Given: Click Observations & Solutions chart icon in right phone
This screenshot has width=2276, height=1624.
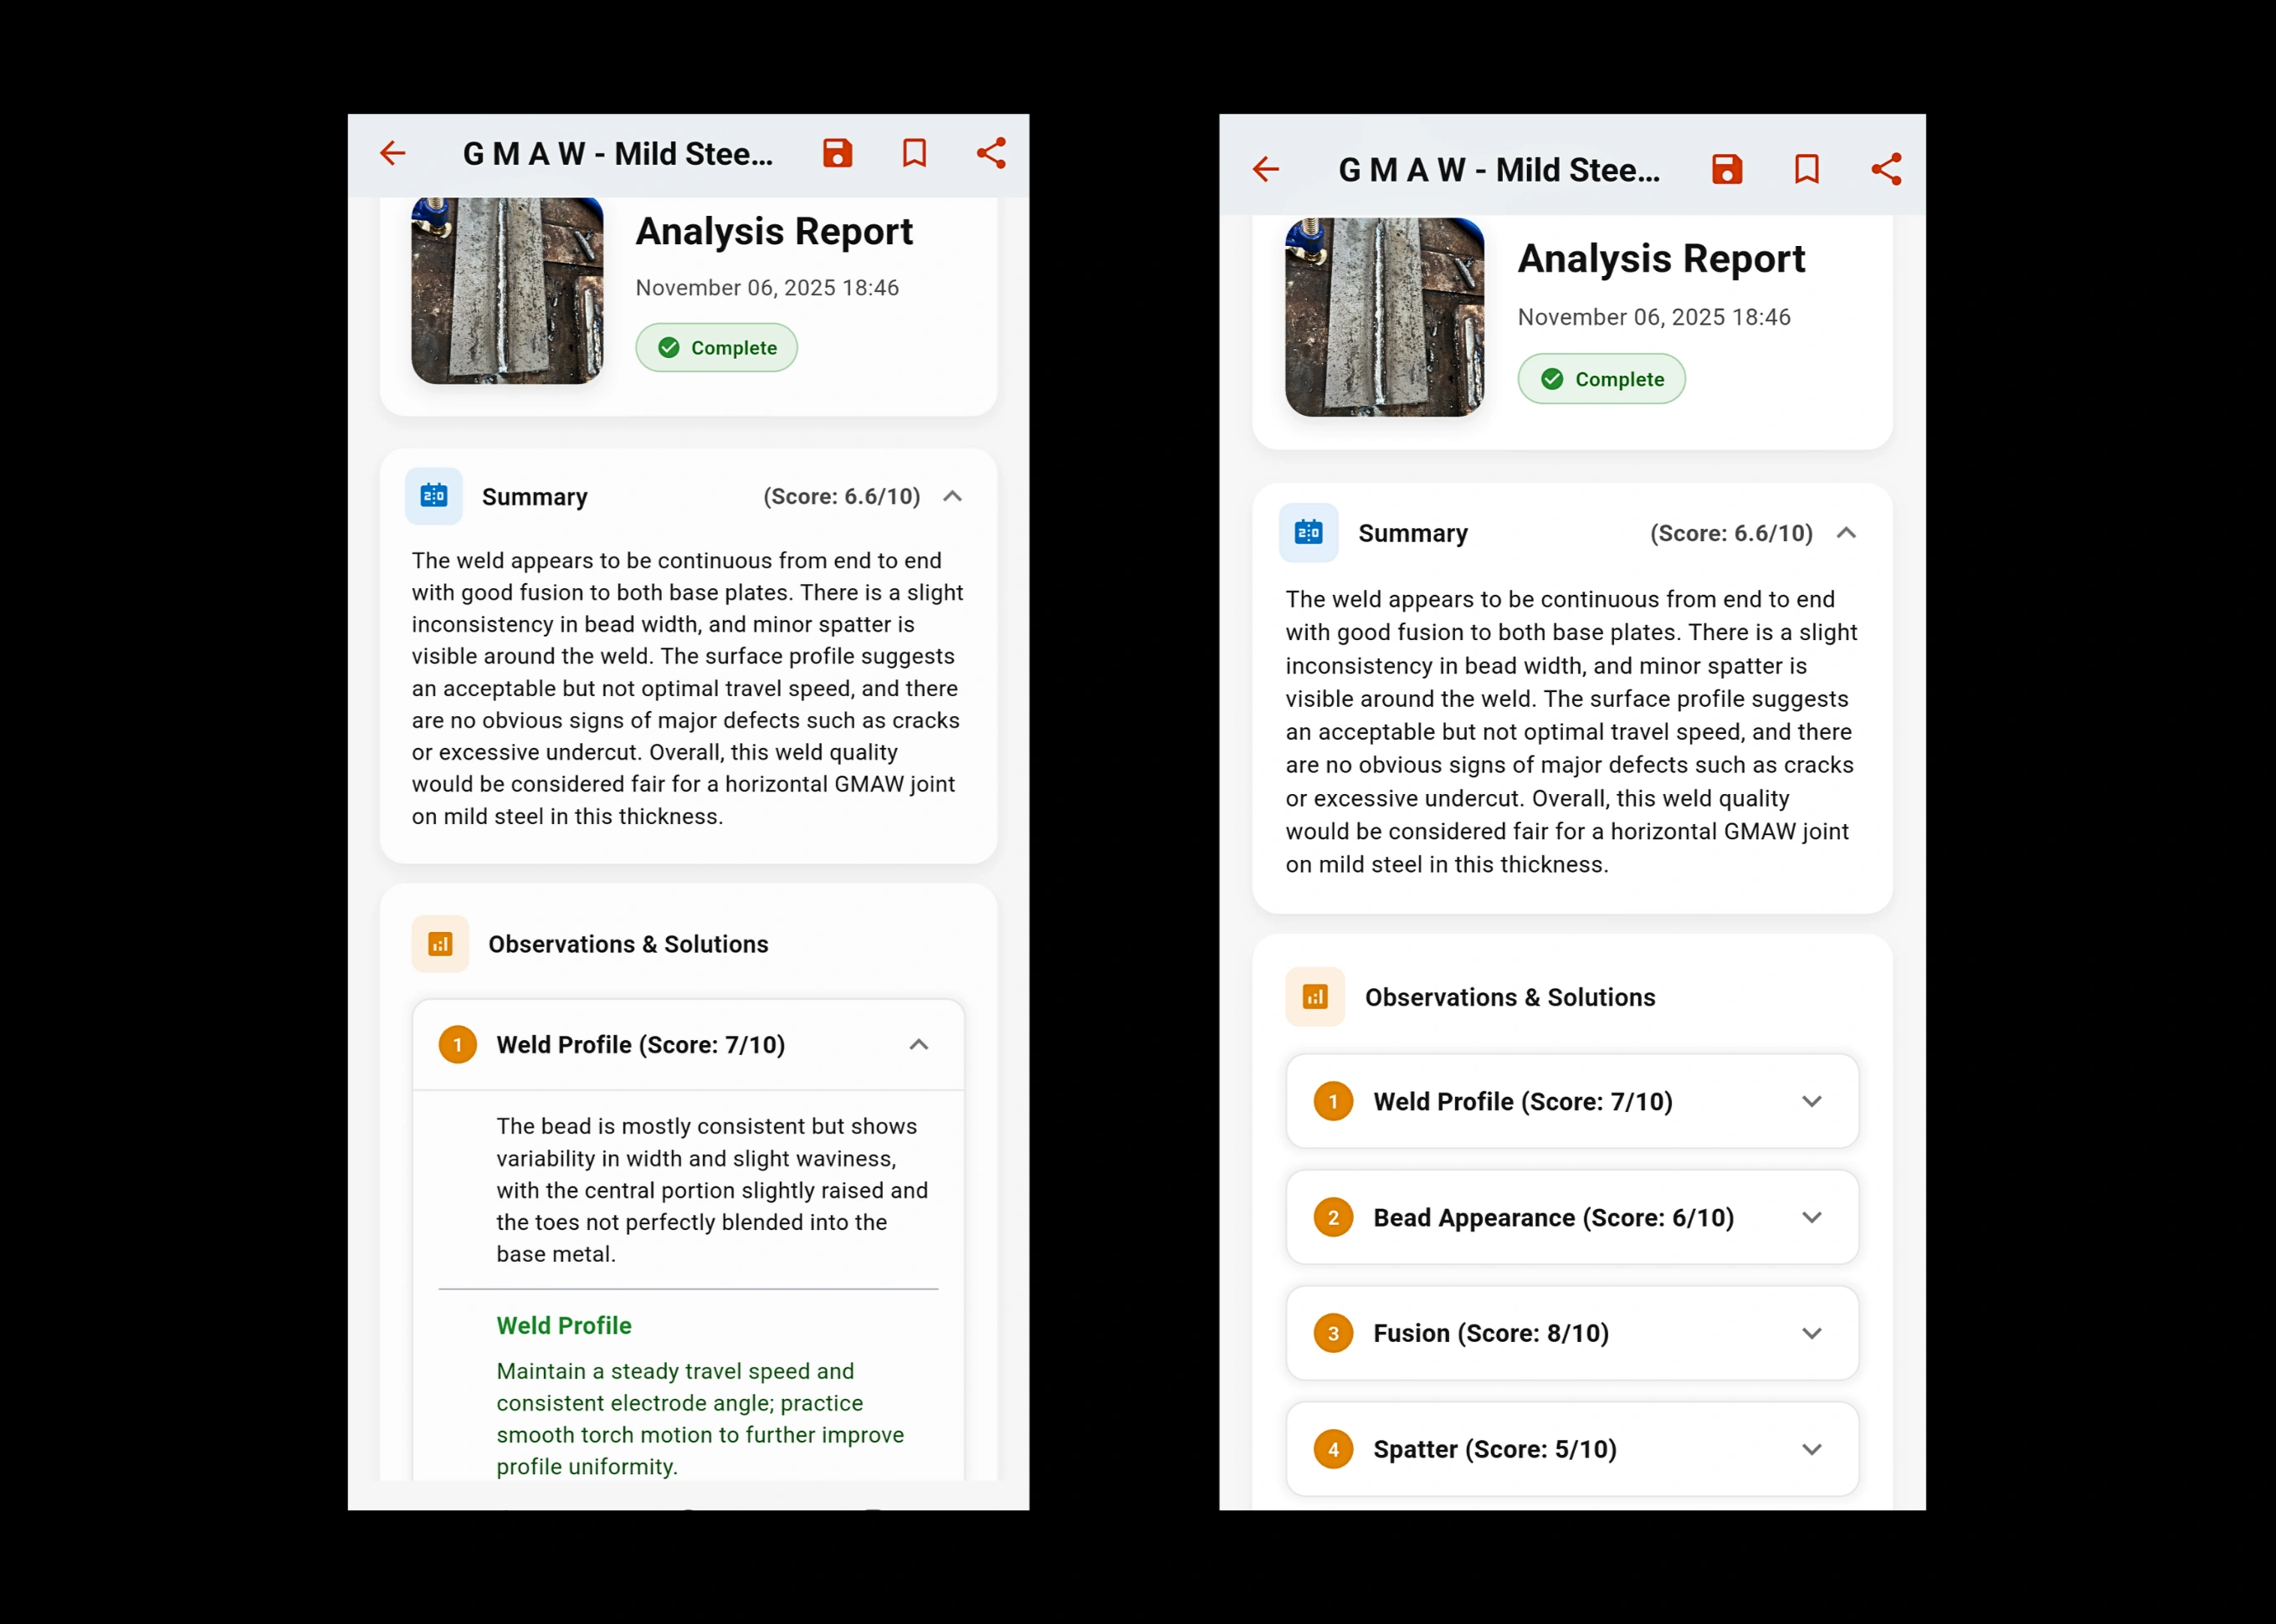Looking at the screenshot, I should (1314, 997).
